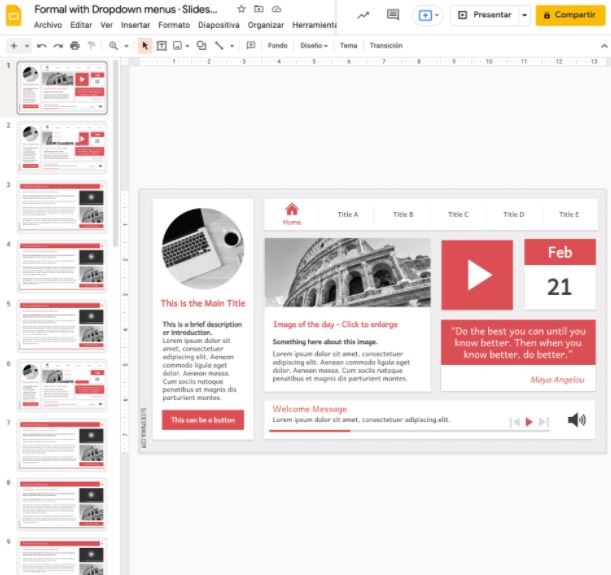Viewport: 611px width, 575px height.
Task: Click Title C tab on slide
Action: pos(458,214)
